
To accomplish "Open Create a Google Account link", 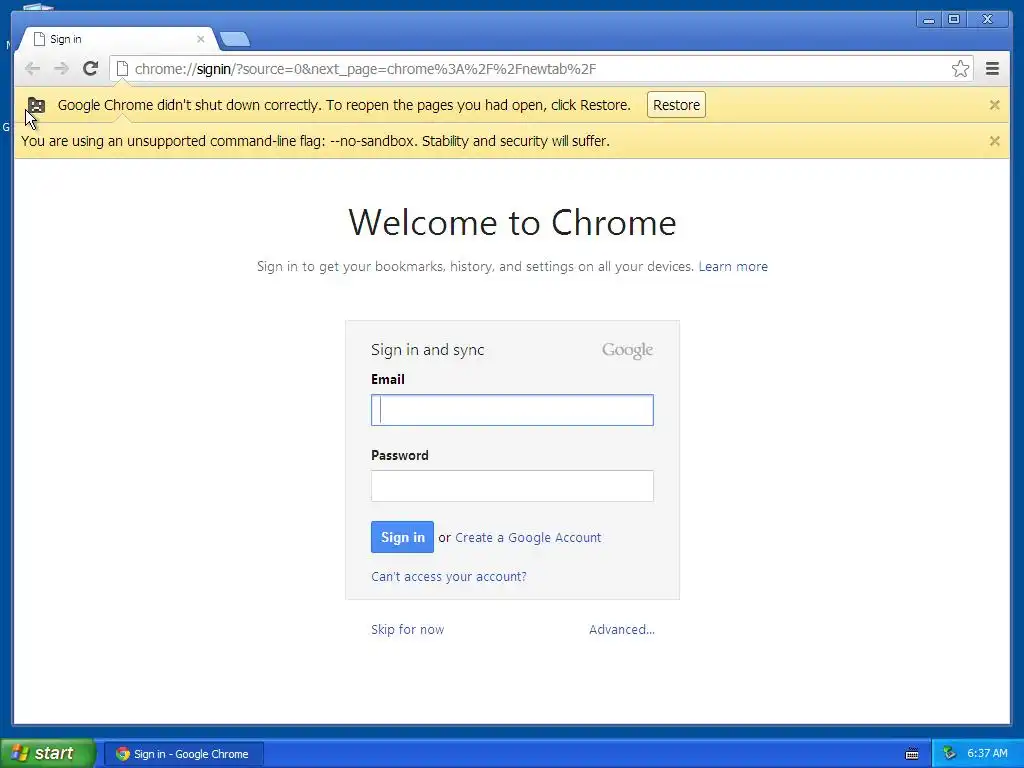I will tap(528, 537).
